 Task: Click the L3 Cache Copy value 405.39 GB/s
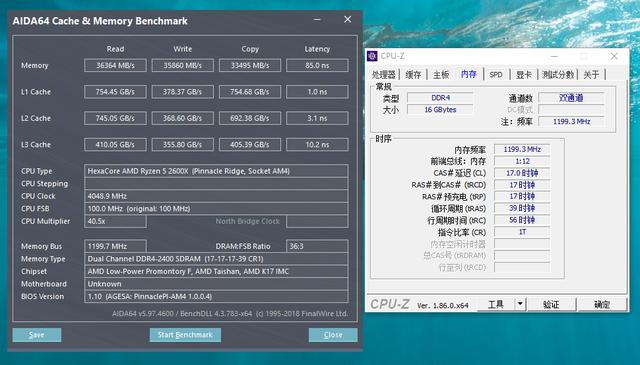coord(250,145)
